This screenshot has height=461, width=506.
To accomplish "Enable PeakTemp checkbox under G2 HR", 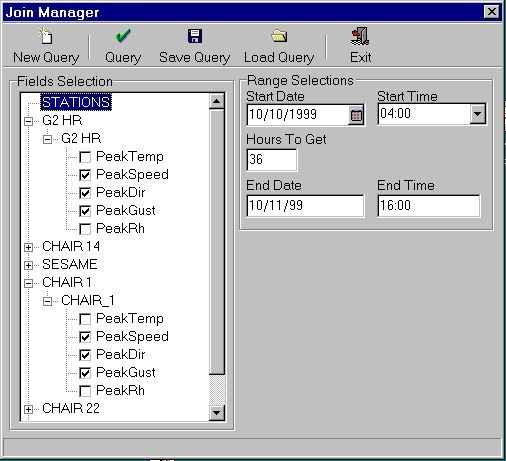I will click(85, 157).
